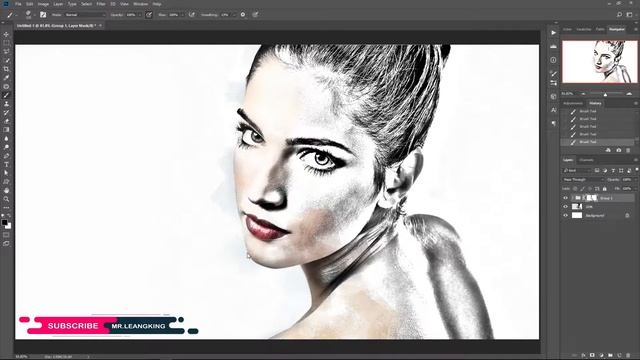The width and height of the screenshot is (640, 360).
Task: Click the smoothing options gear icon
Action: (243, 15)
